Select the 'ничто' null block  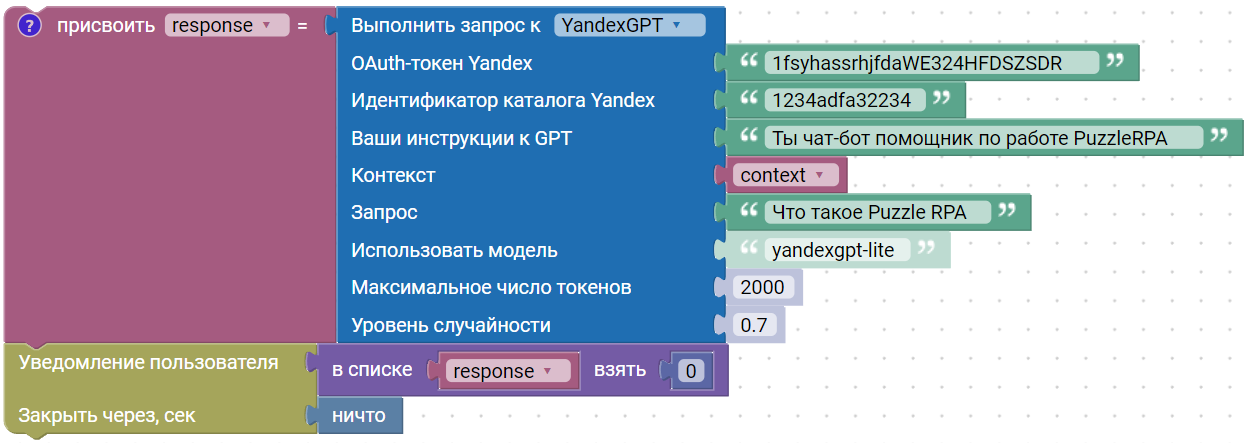pos(360,416)
